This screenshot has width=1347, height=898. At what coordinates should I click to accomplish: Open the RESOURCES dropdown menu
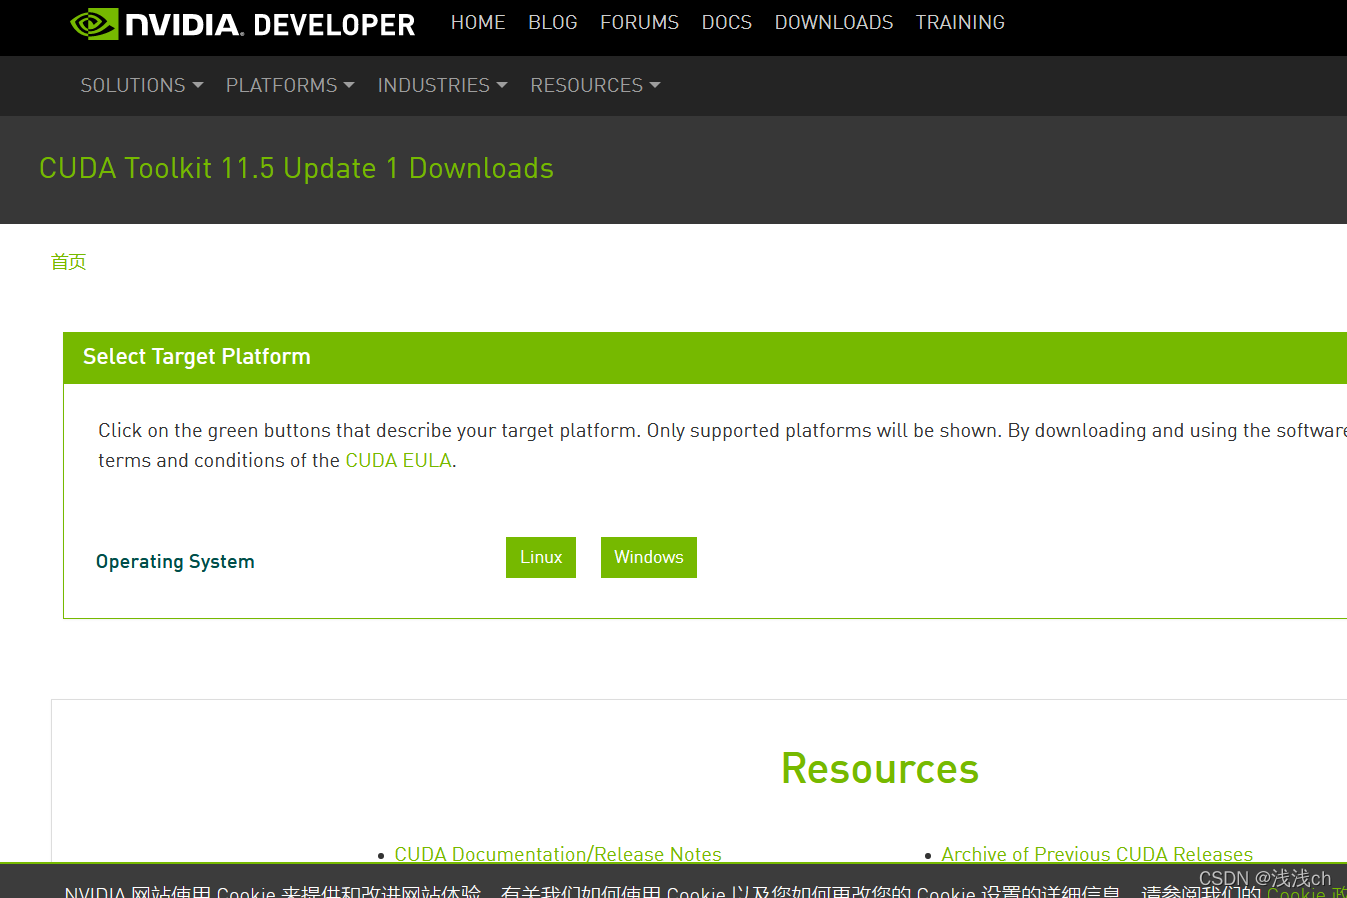click(595, 85)
